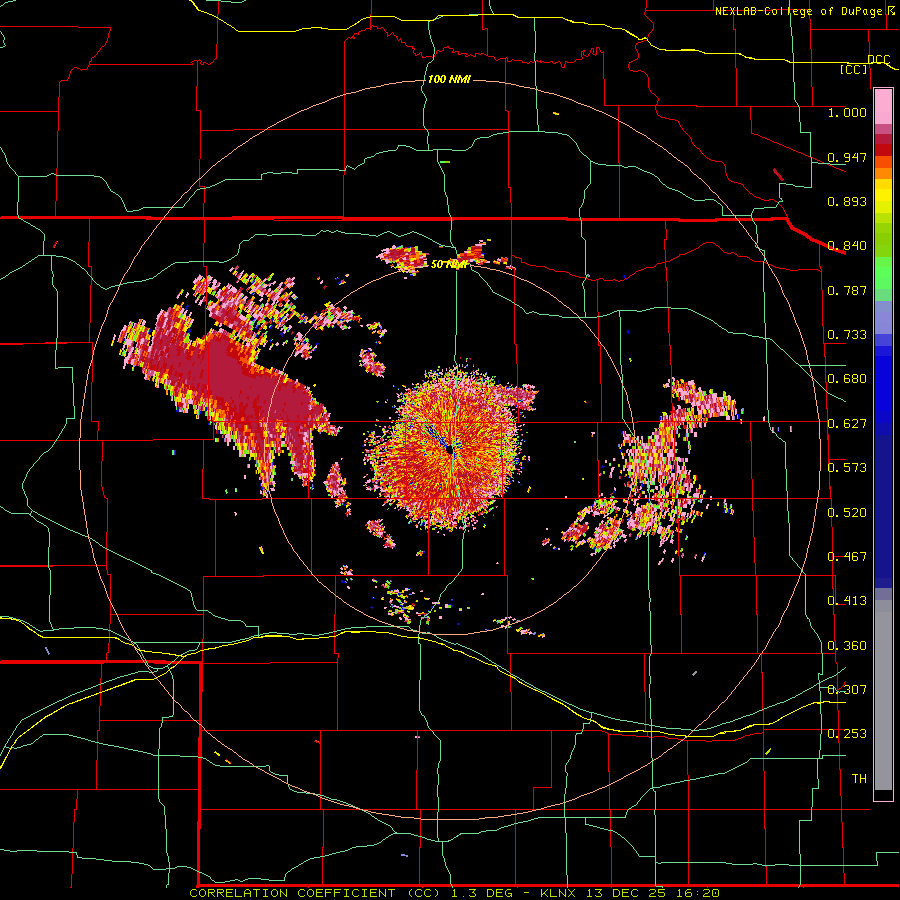Click the 100 NMI range ring label
The width and height of the screenshot is (900, 900).
(449, 79)
